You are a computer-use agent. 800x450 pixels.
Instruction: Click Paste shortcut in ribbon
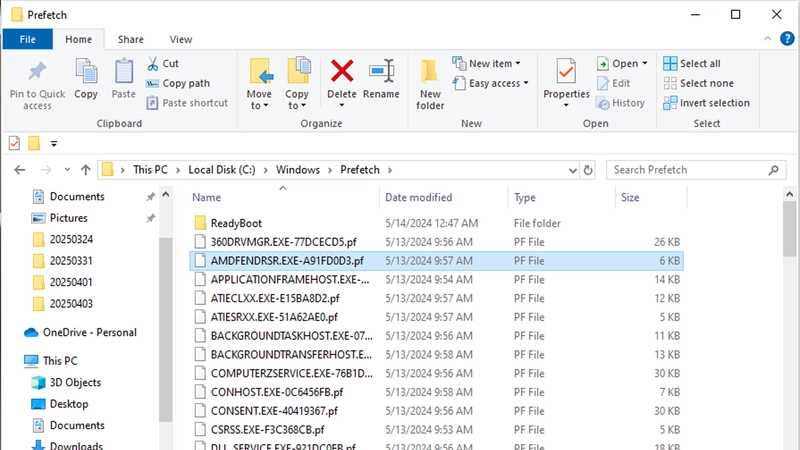tap(187, 103)
